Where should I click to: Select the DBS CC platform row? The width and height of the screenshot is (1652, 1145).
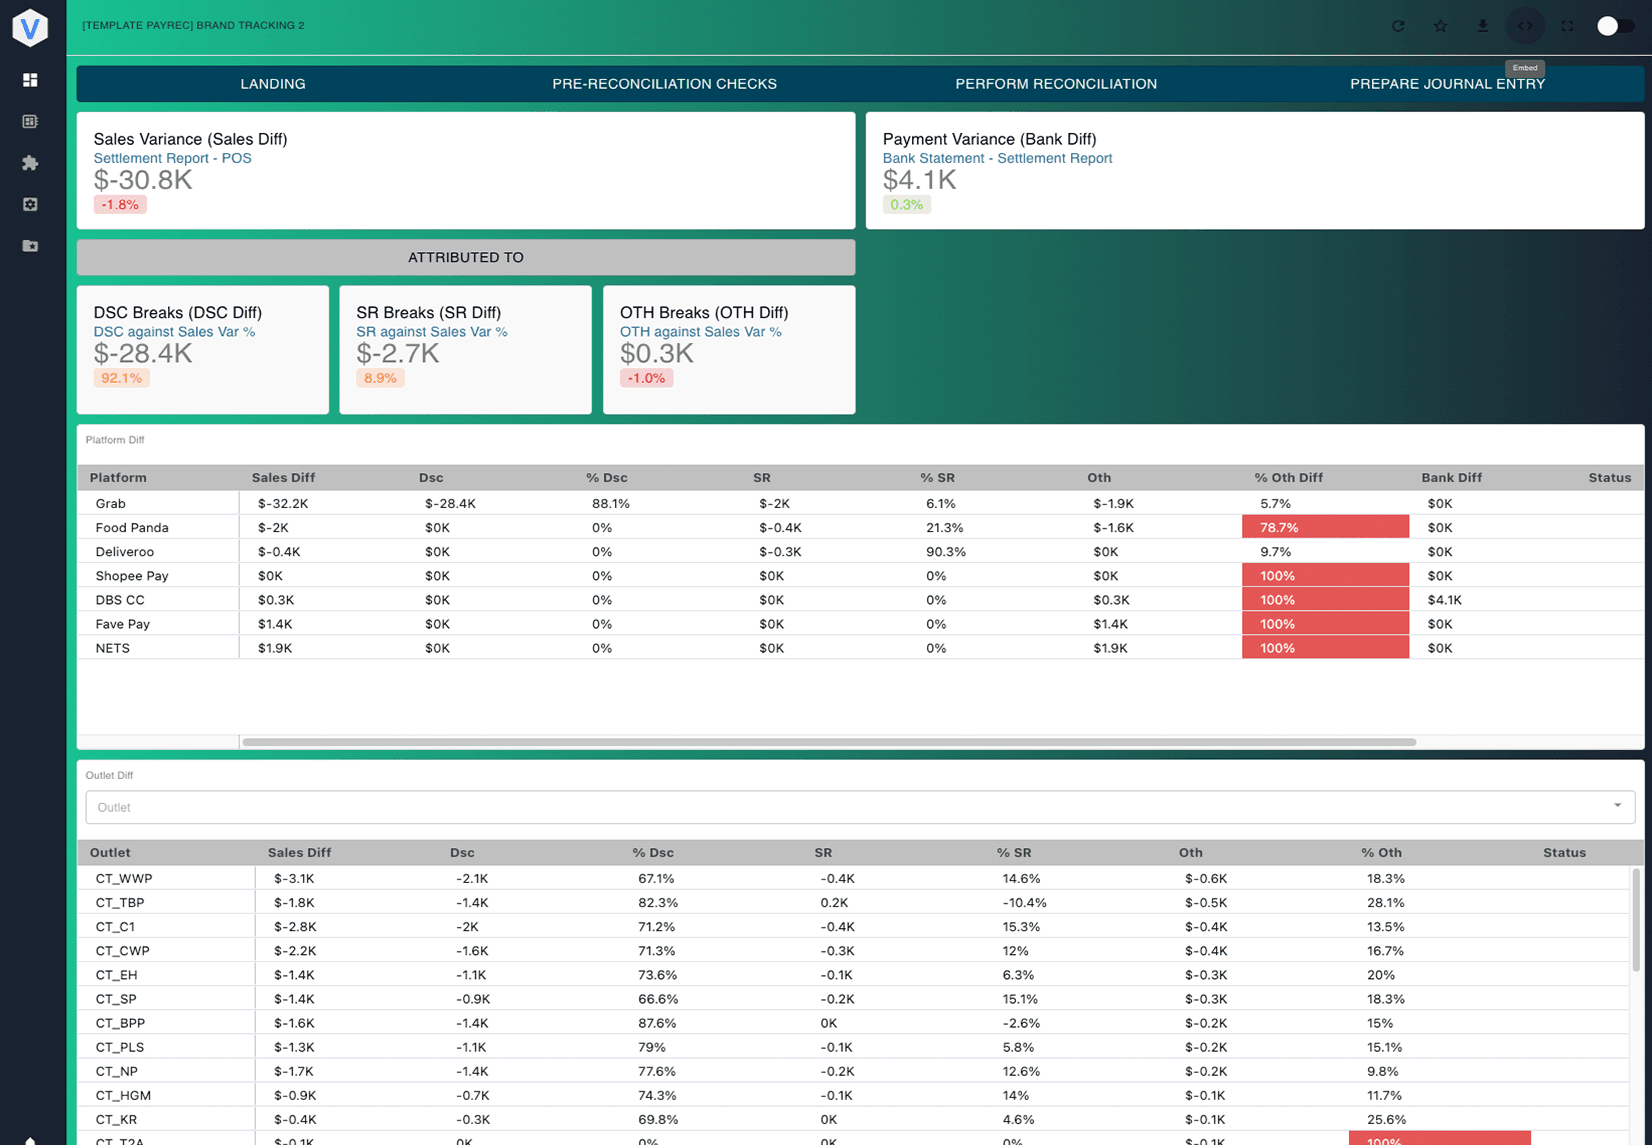click(860, 600)
